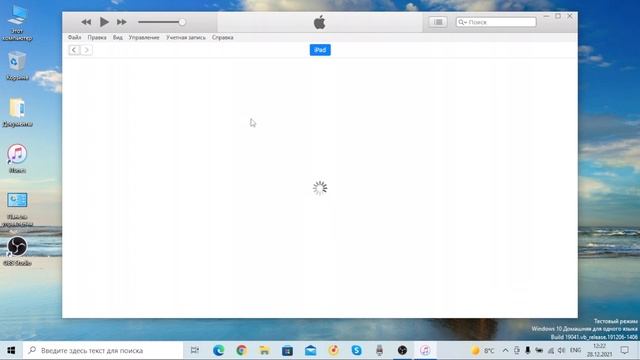Open the Вид menu
The height and width of the screenshot is (360, 640).
pyautogui.click(x=118, y=37)
